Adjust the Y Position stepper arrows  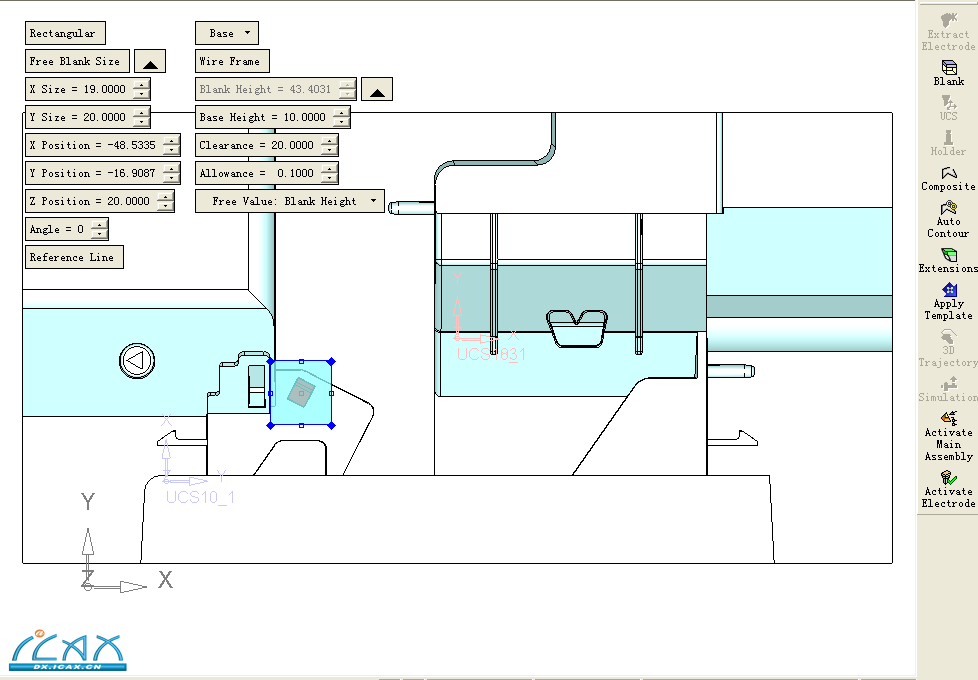pyautogui.click(x=171, y=173)
